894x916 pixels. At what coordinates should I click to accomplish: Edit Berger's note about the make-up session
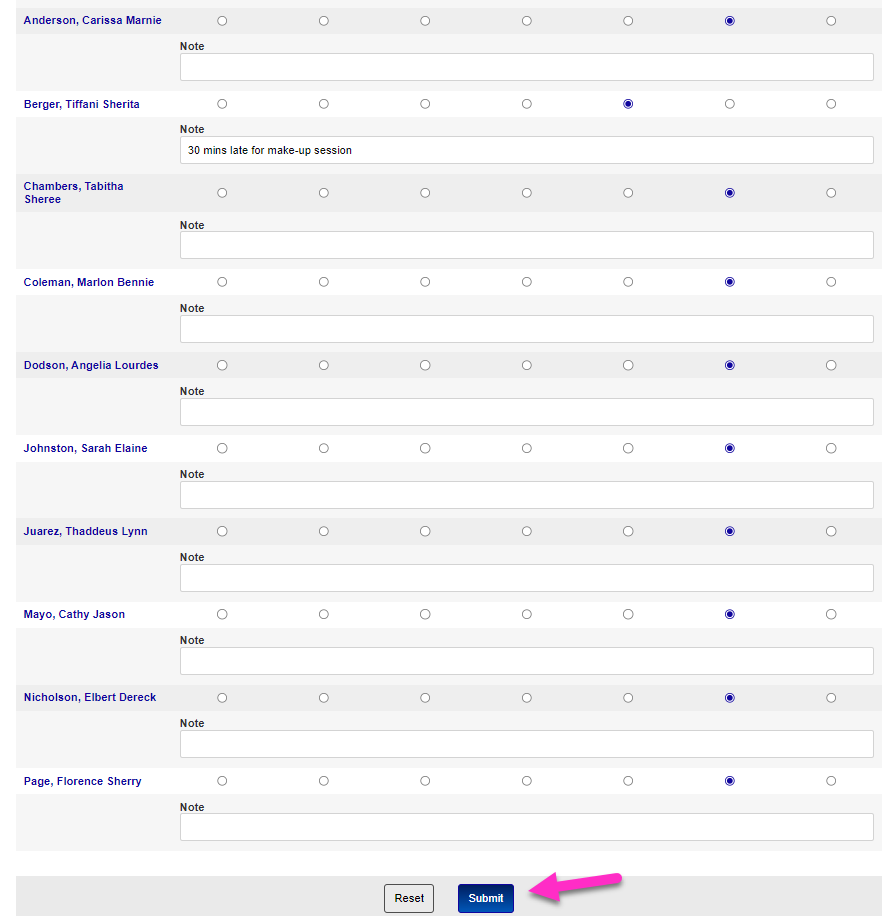point(526,150)
